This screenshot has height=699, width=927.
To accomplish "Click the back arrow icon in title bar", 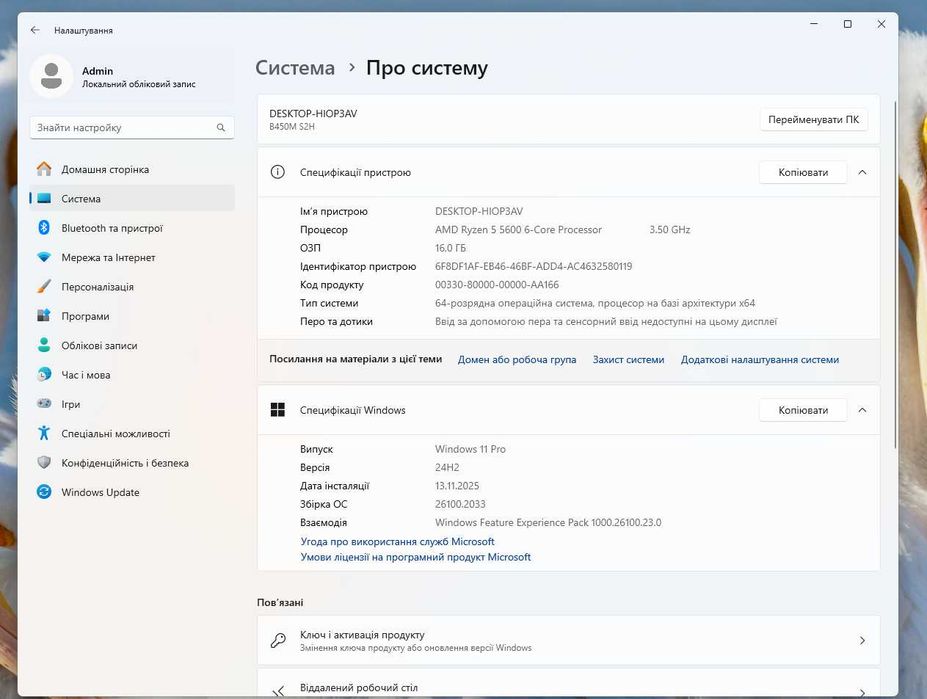I will tap(35, 30).
